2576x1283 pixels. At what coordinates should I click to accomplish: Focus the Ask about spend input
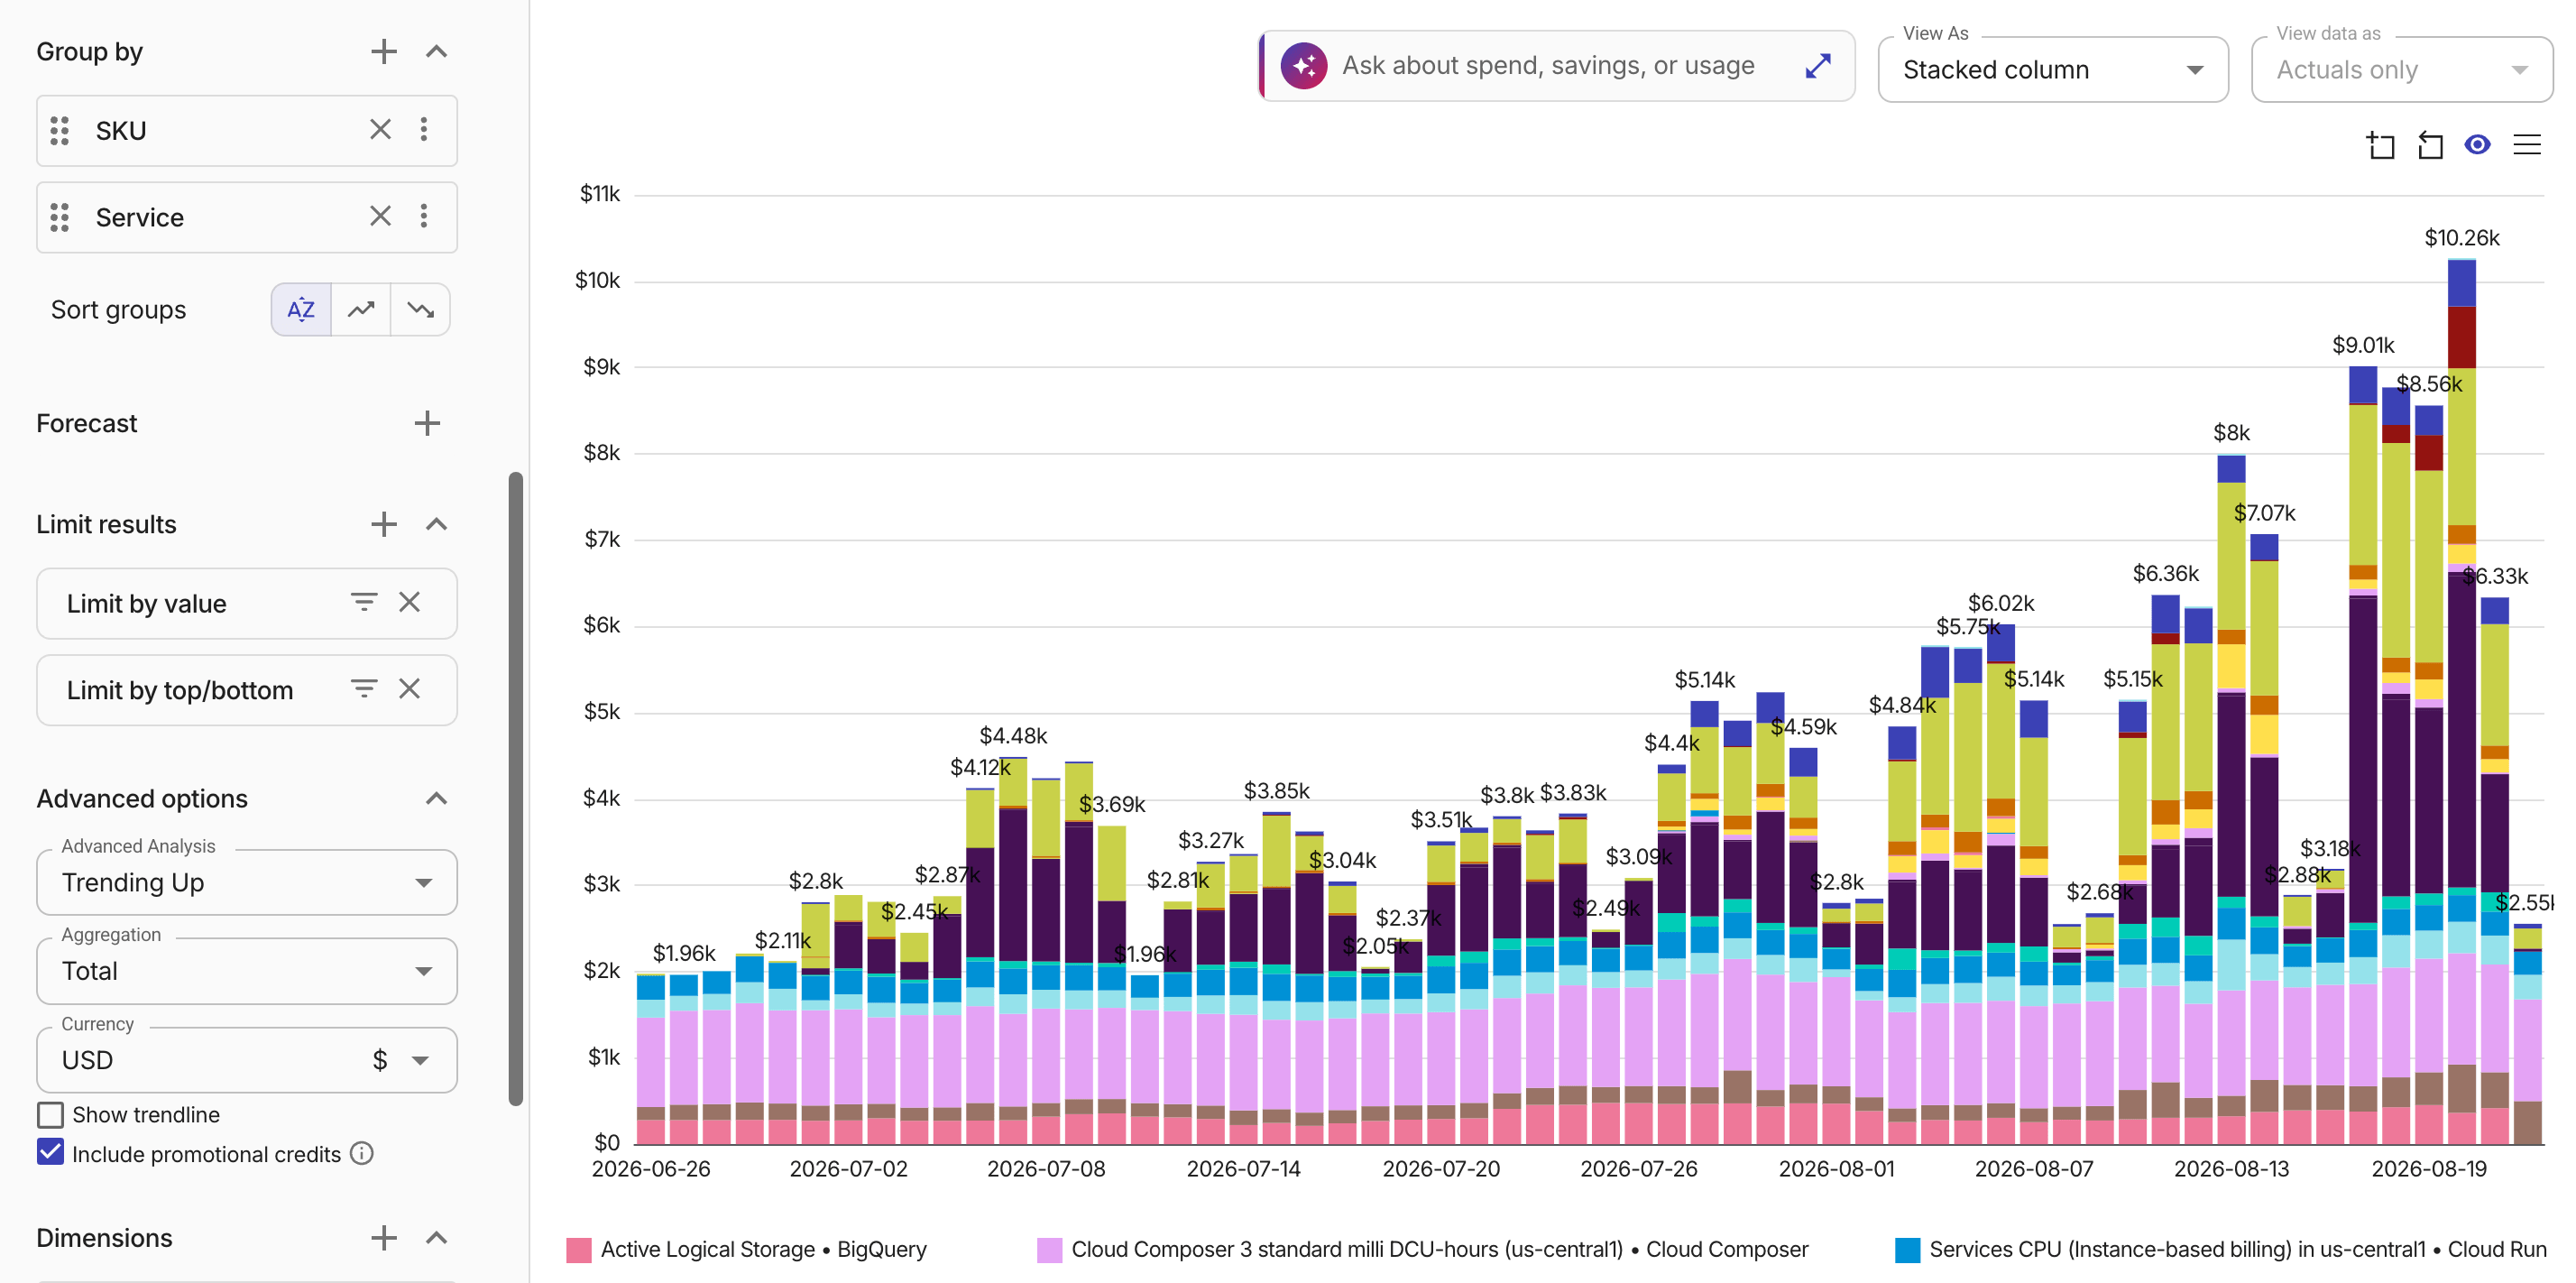(x=1548, y=66)
